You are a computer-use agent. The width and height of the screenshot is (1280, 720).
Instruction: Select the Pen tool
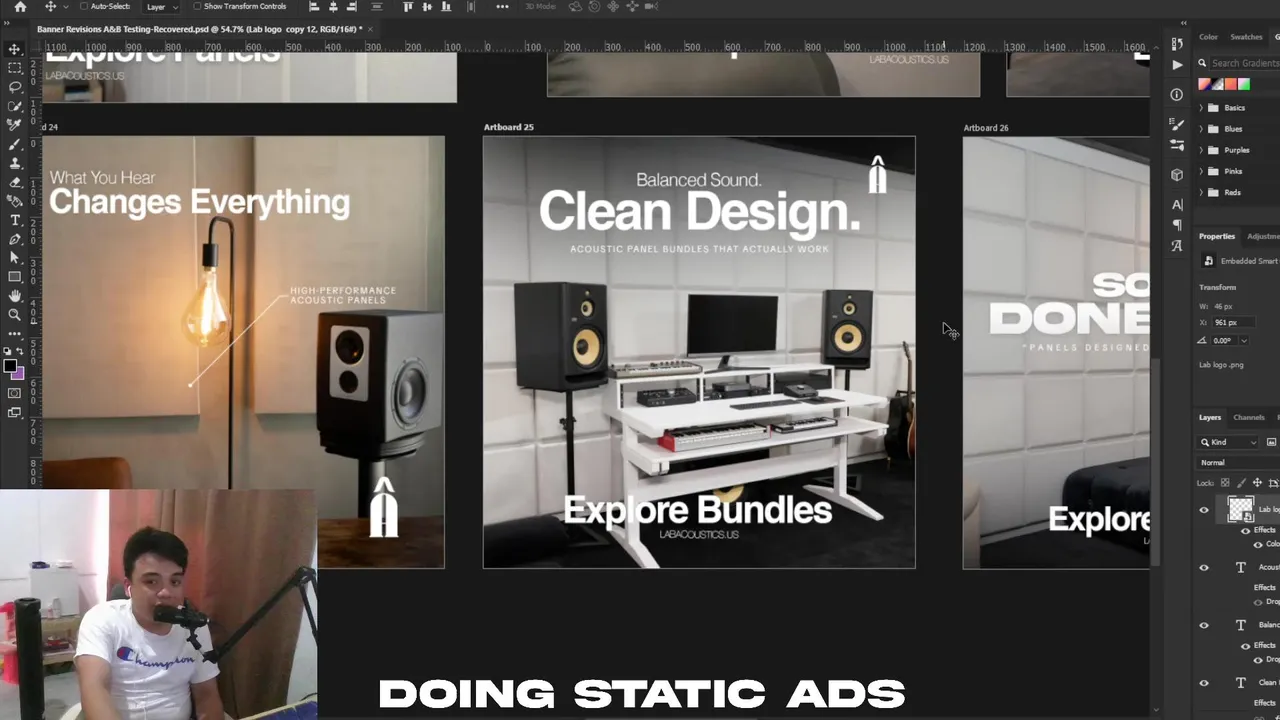[x=15, y=239]
